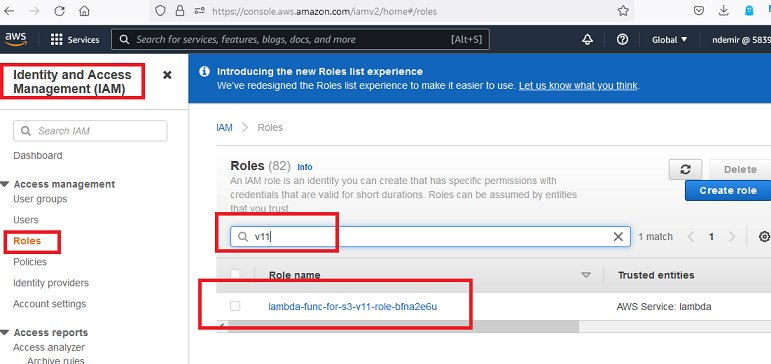771x364 pixels.
Task: Sort by Role name column arrow
Action: click(x=586, y=275)
